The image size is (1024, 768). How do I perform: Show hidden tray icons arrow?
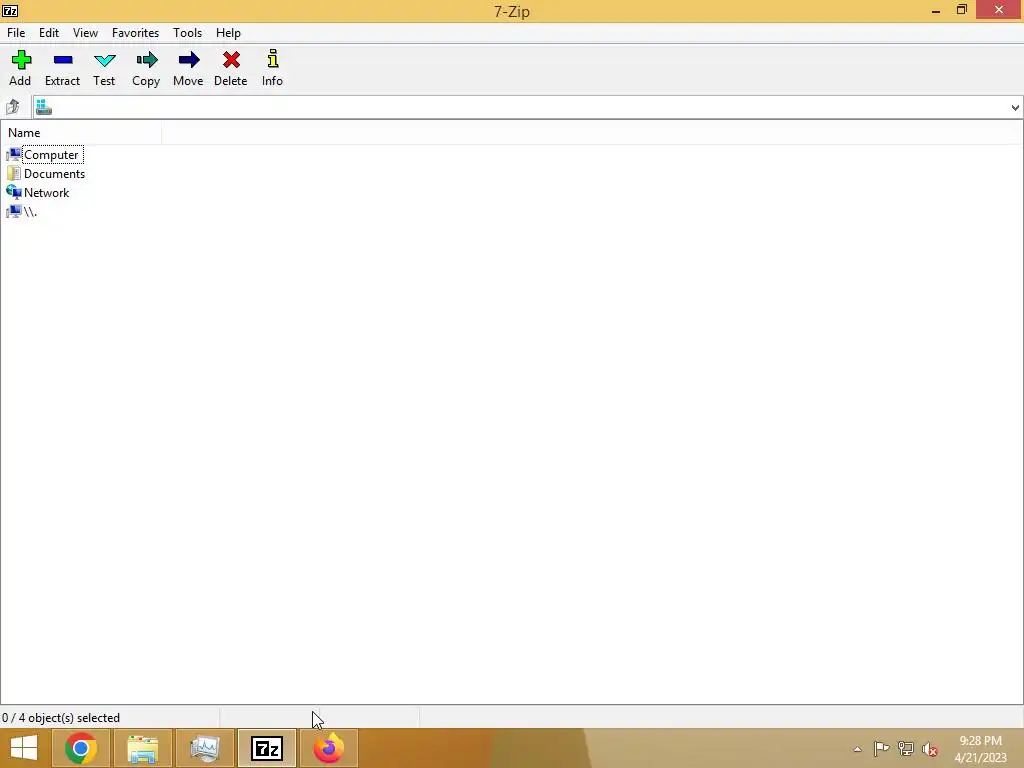[857, 749]
